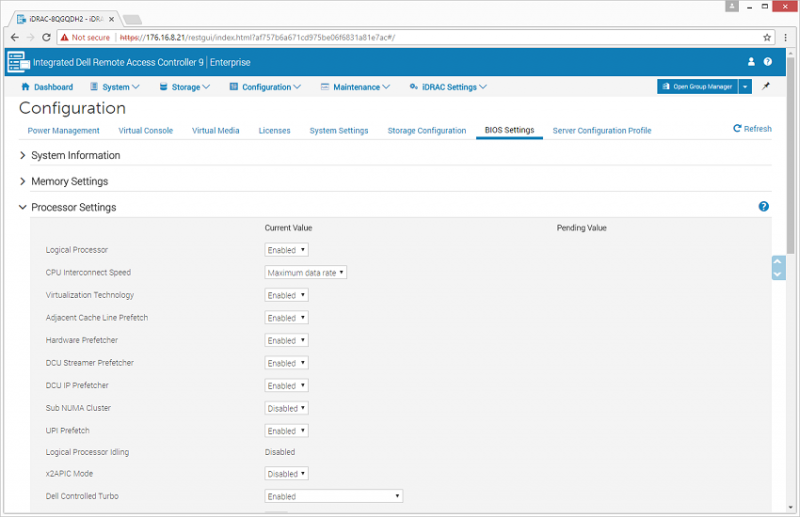Image resolution: width=800 pixels, height=517 pixels.
Task: Click the Open Group Manager button
Action: point(697,87)
